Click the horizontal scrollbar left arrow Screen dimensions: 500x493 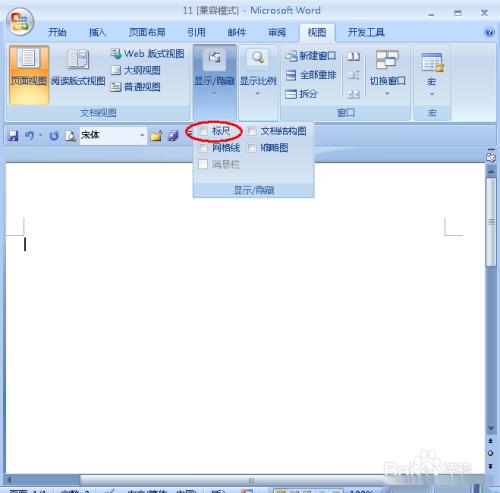click(9, 480)
